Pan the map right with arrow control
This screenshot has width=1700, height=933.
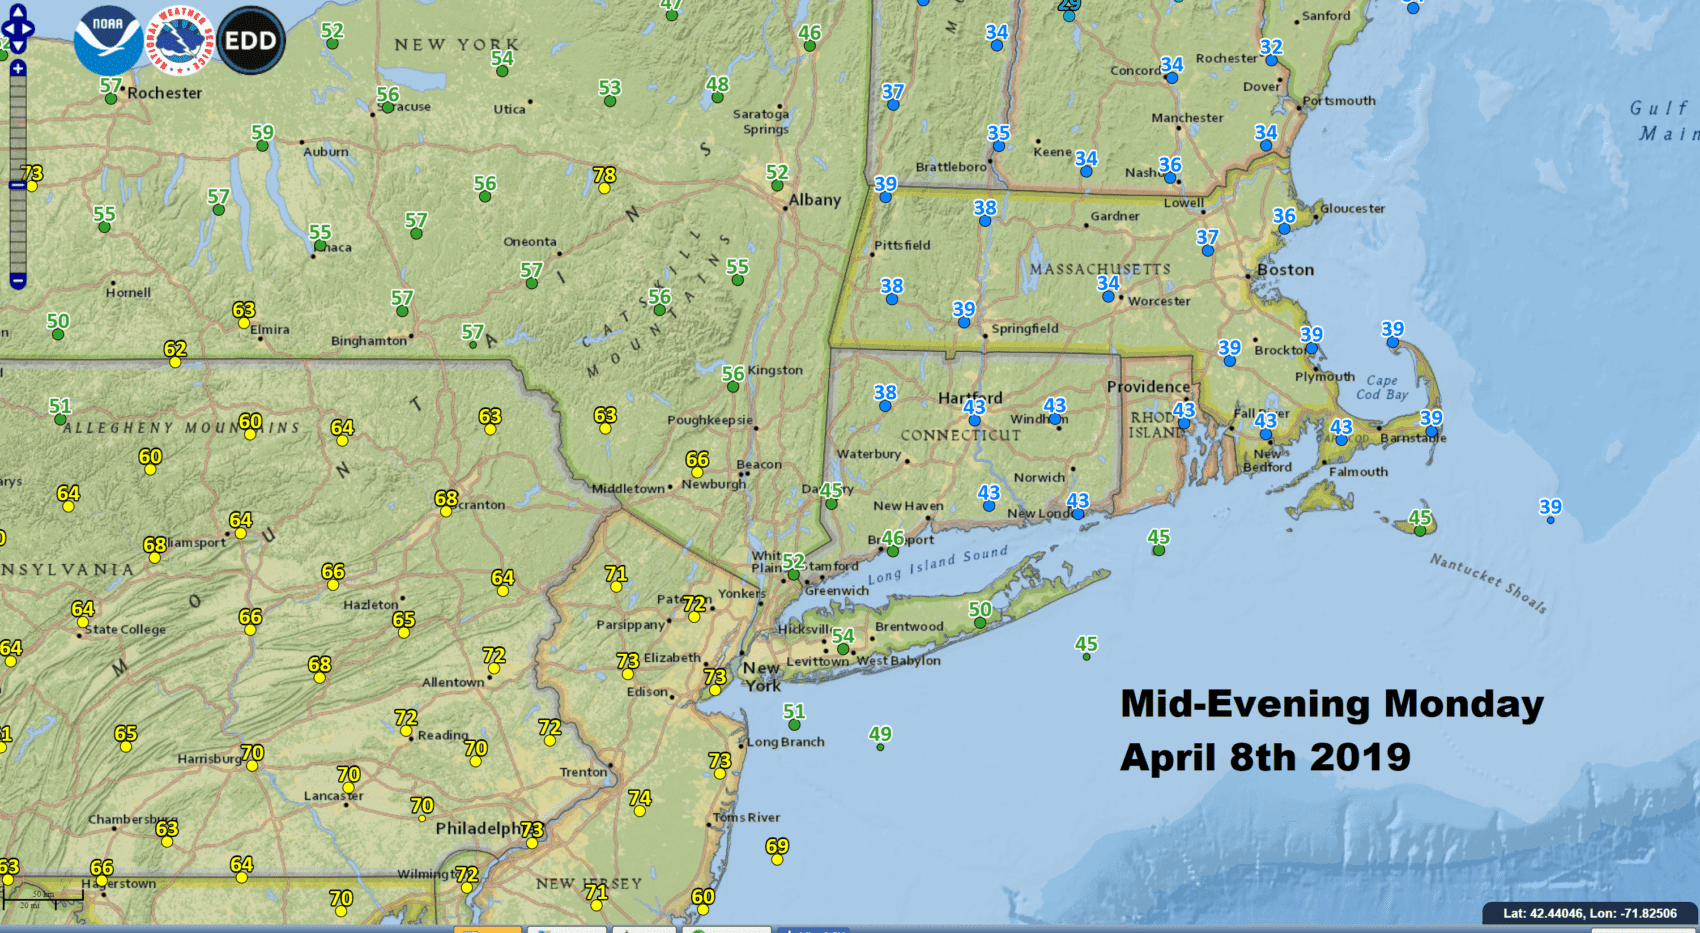(x=29, y=28)
